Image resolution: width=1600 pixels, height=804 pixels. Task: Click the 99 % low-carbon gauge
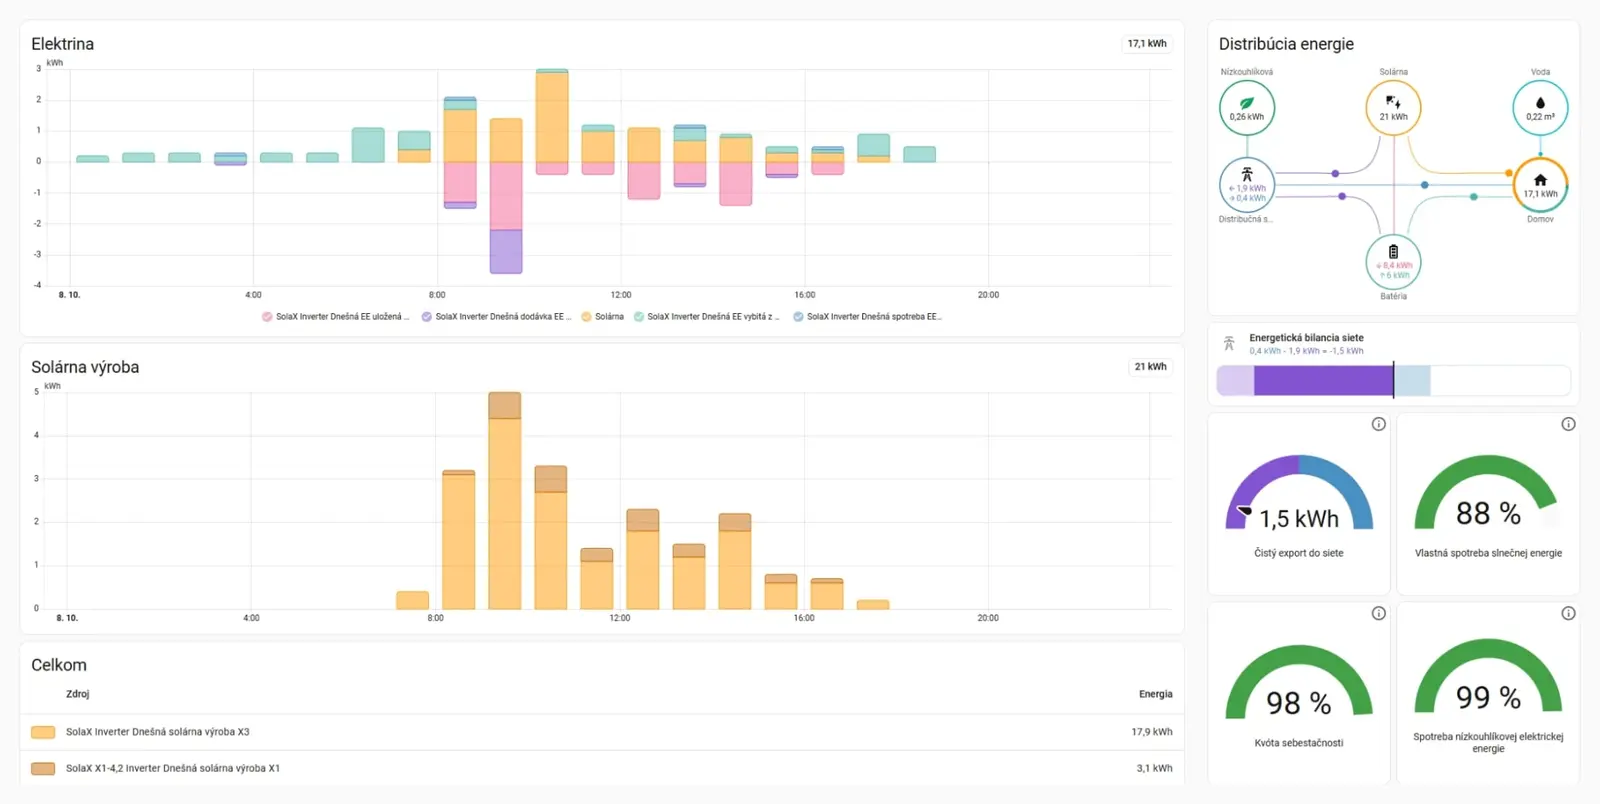point(1488,677)
